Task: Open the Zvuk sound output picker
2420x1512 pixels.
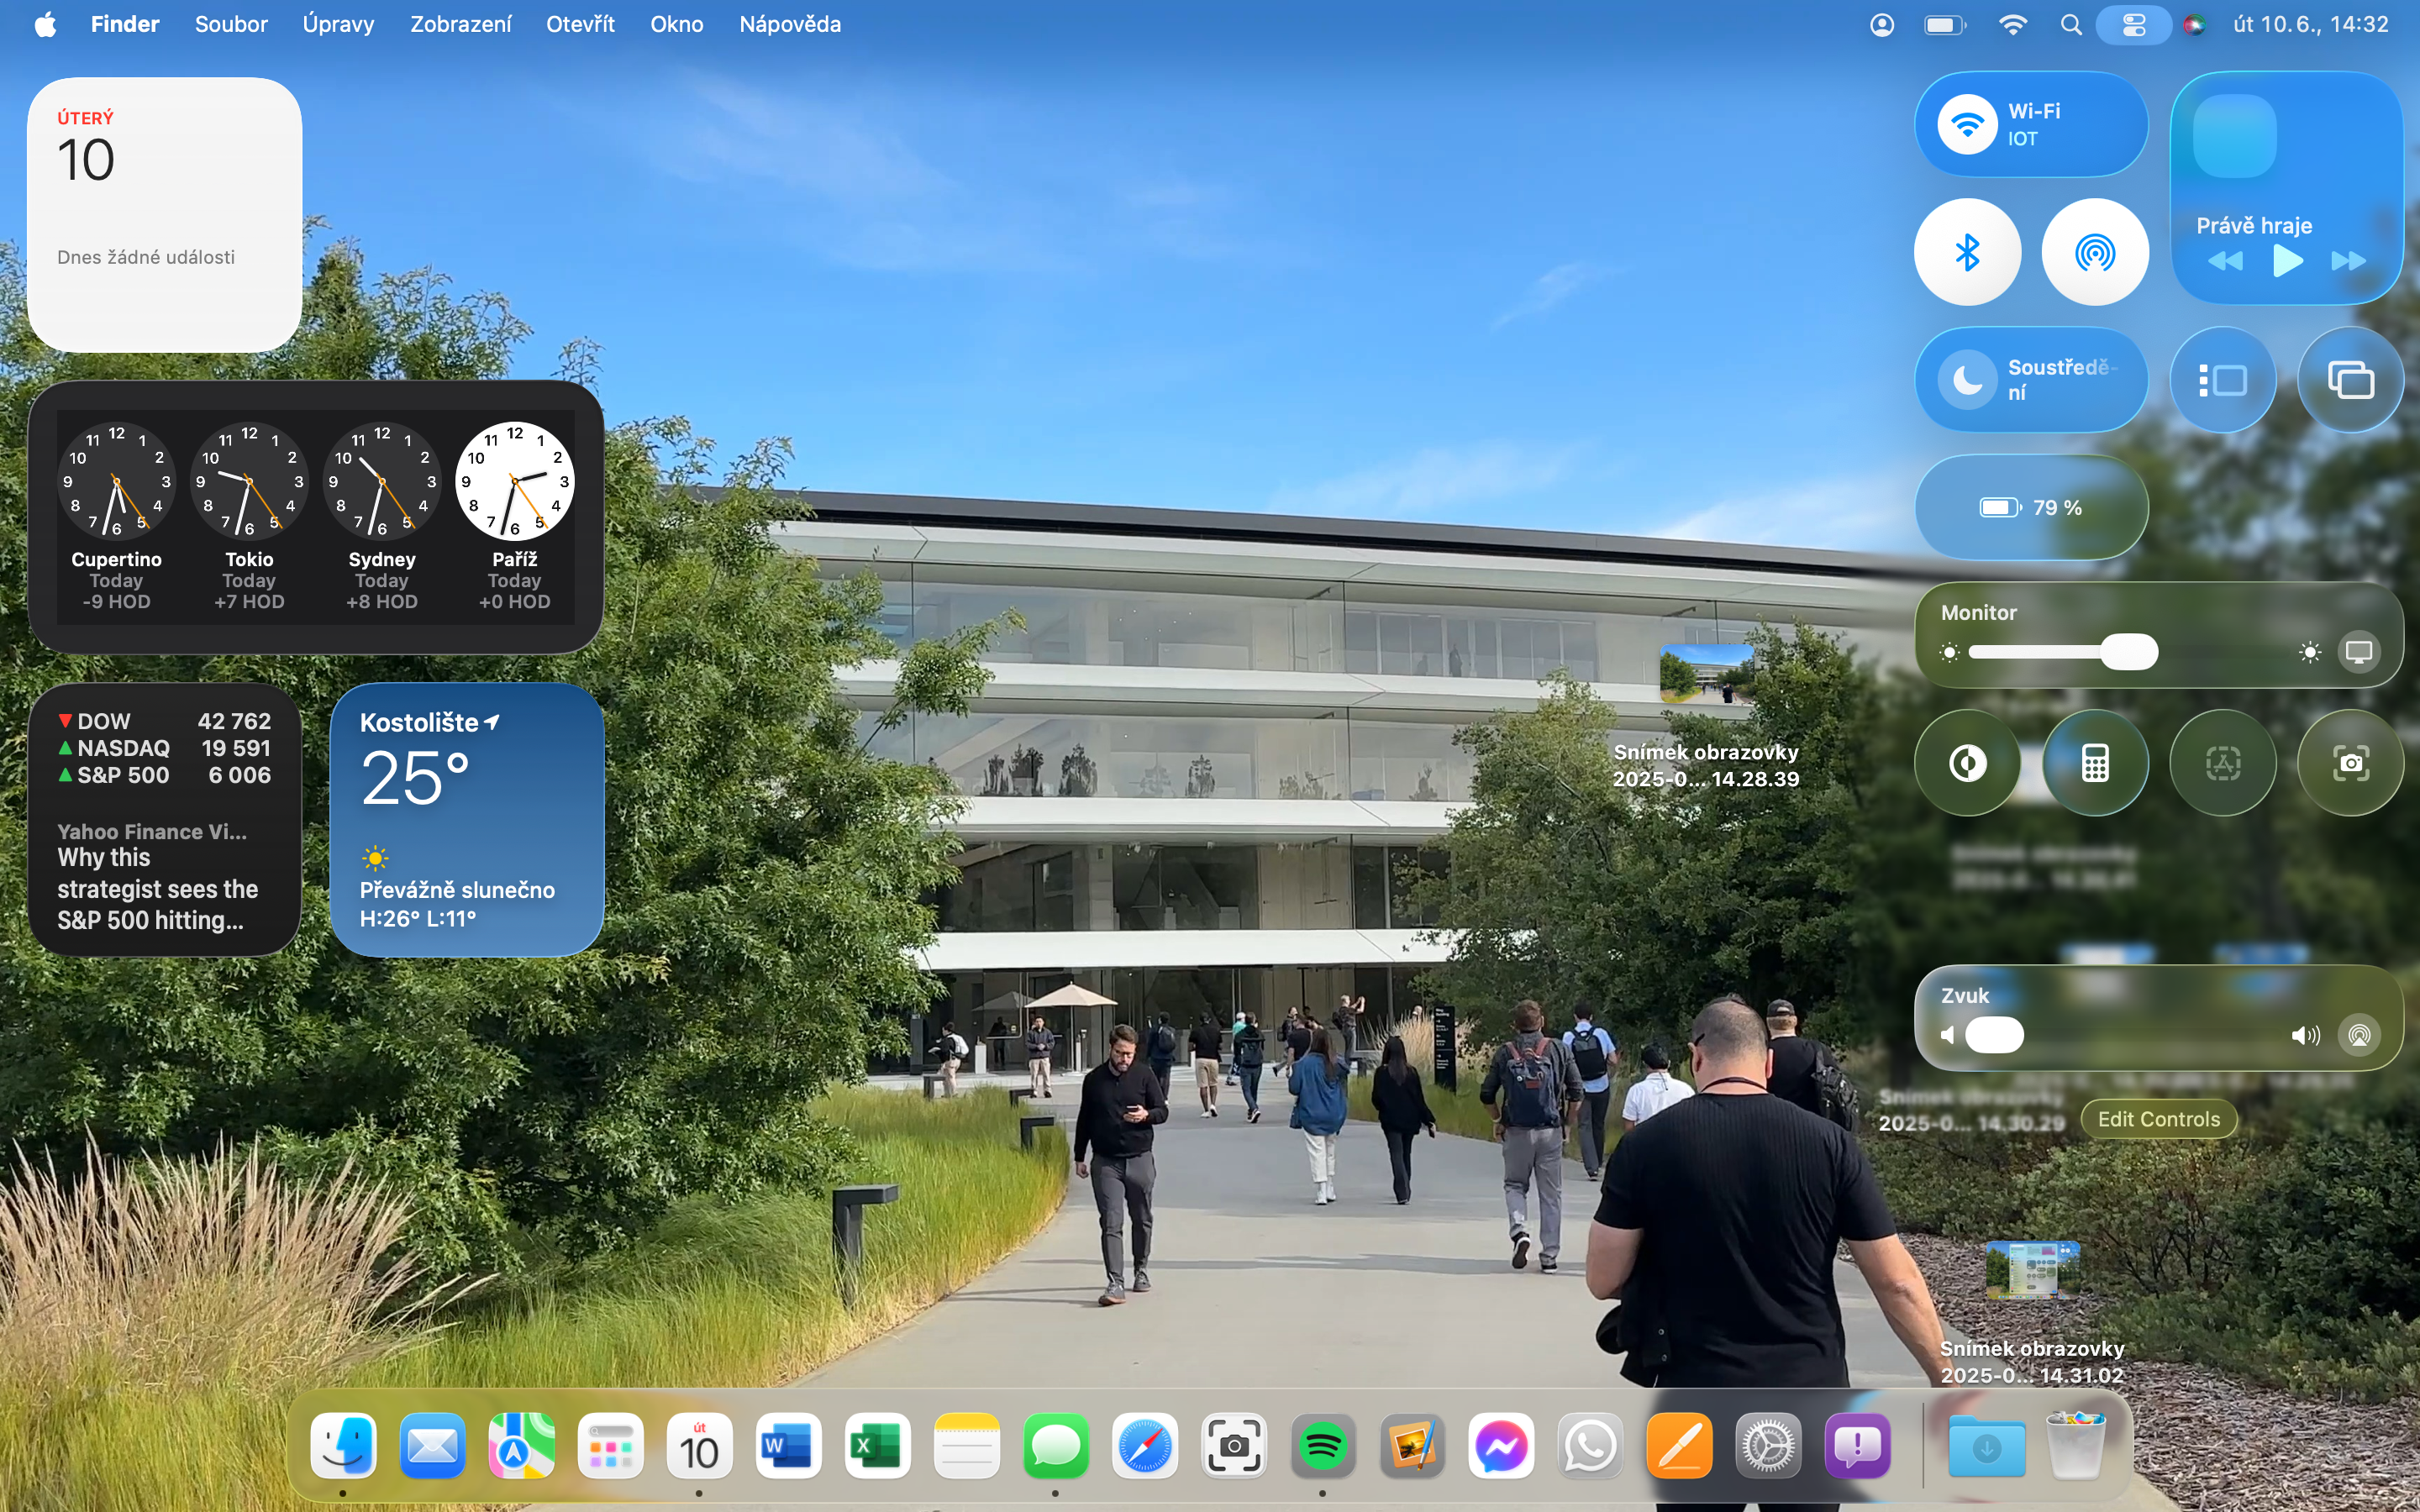Action: pos(2359,1035)
